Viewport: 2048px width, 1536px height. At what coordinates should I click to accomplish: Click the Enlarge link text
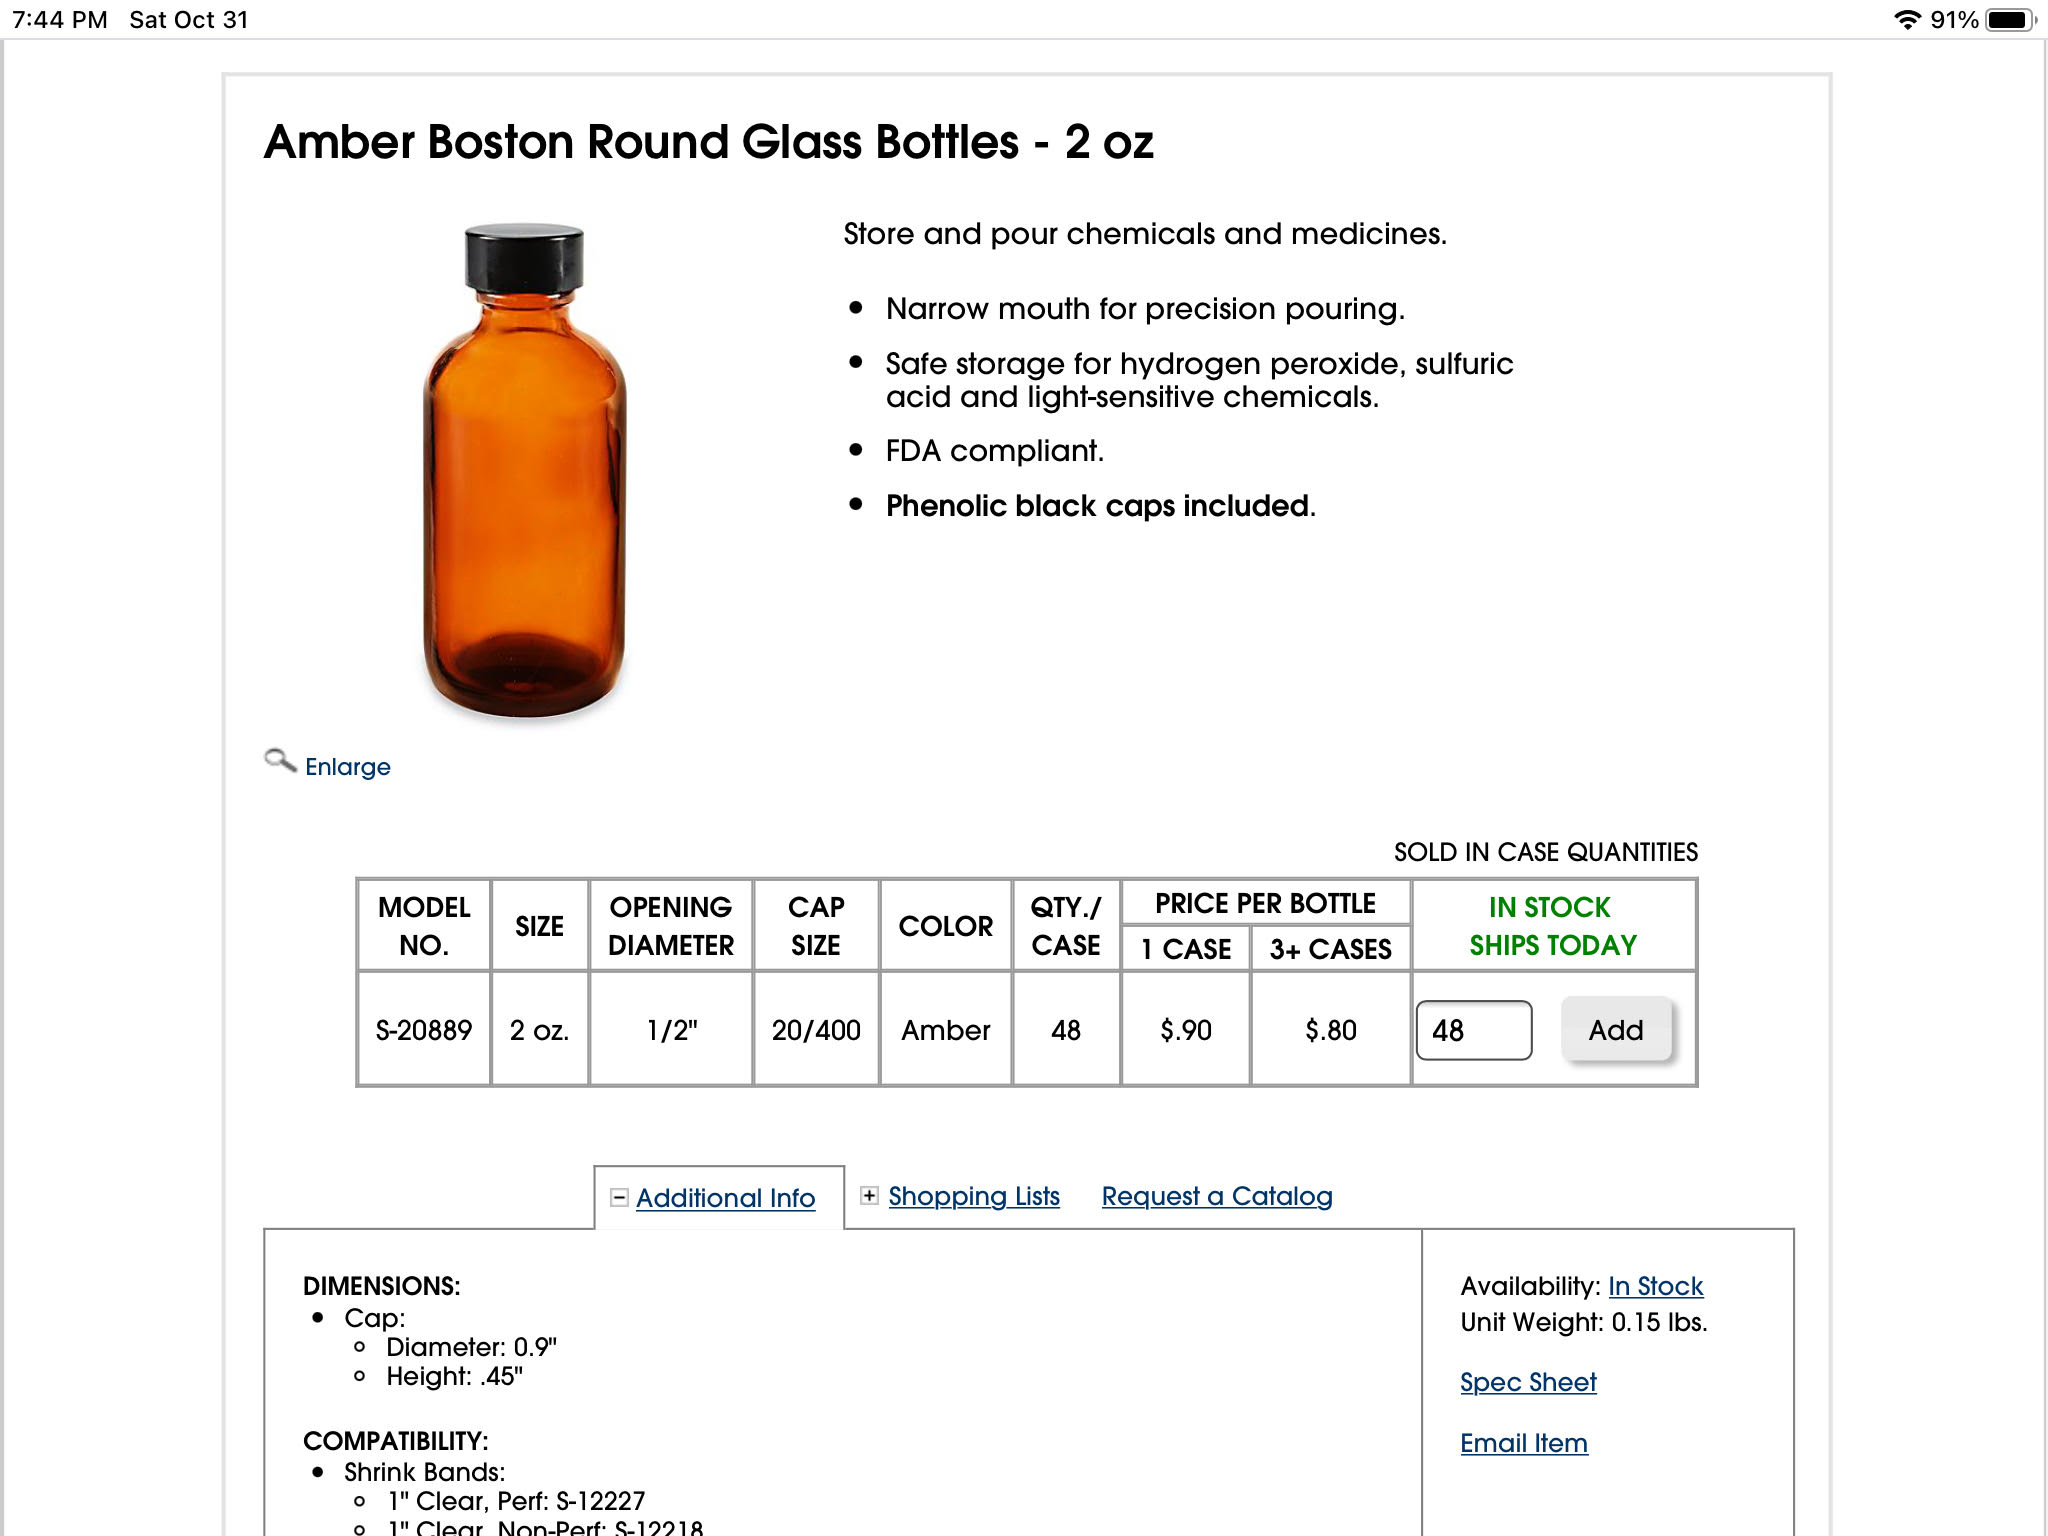347,767
